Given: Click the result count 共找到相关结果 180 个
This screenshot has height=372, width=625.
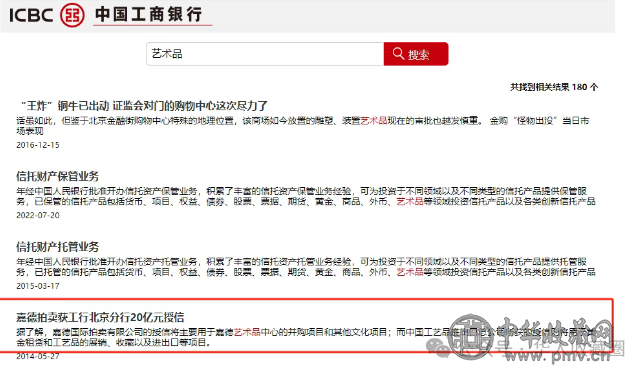Looking at the screenshot, I should click(x=554, y=87).
